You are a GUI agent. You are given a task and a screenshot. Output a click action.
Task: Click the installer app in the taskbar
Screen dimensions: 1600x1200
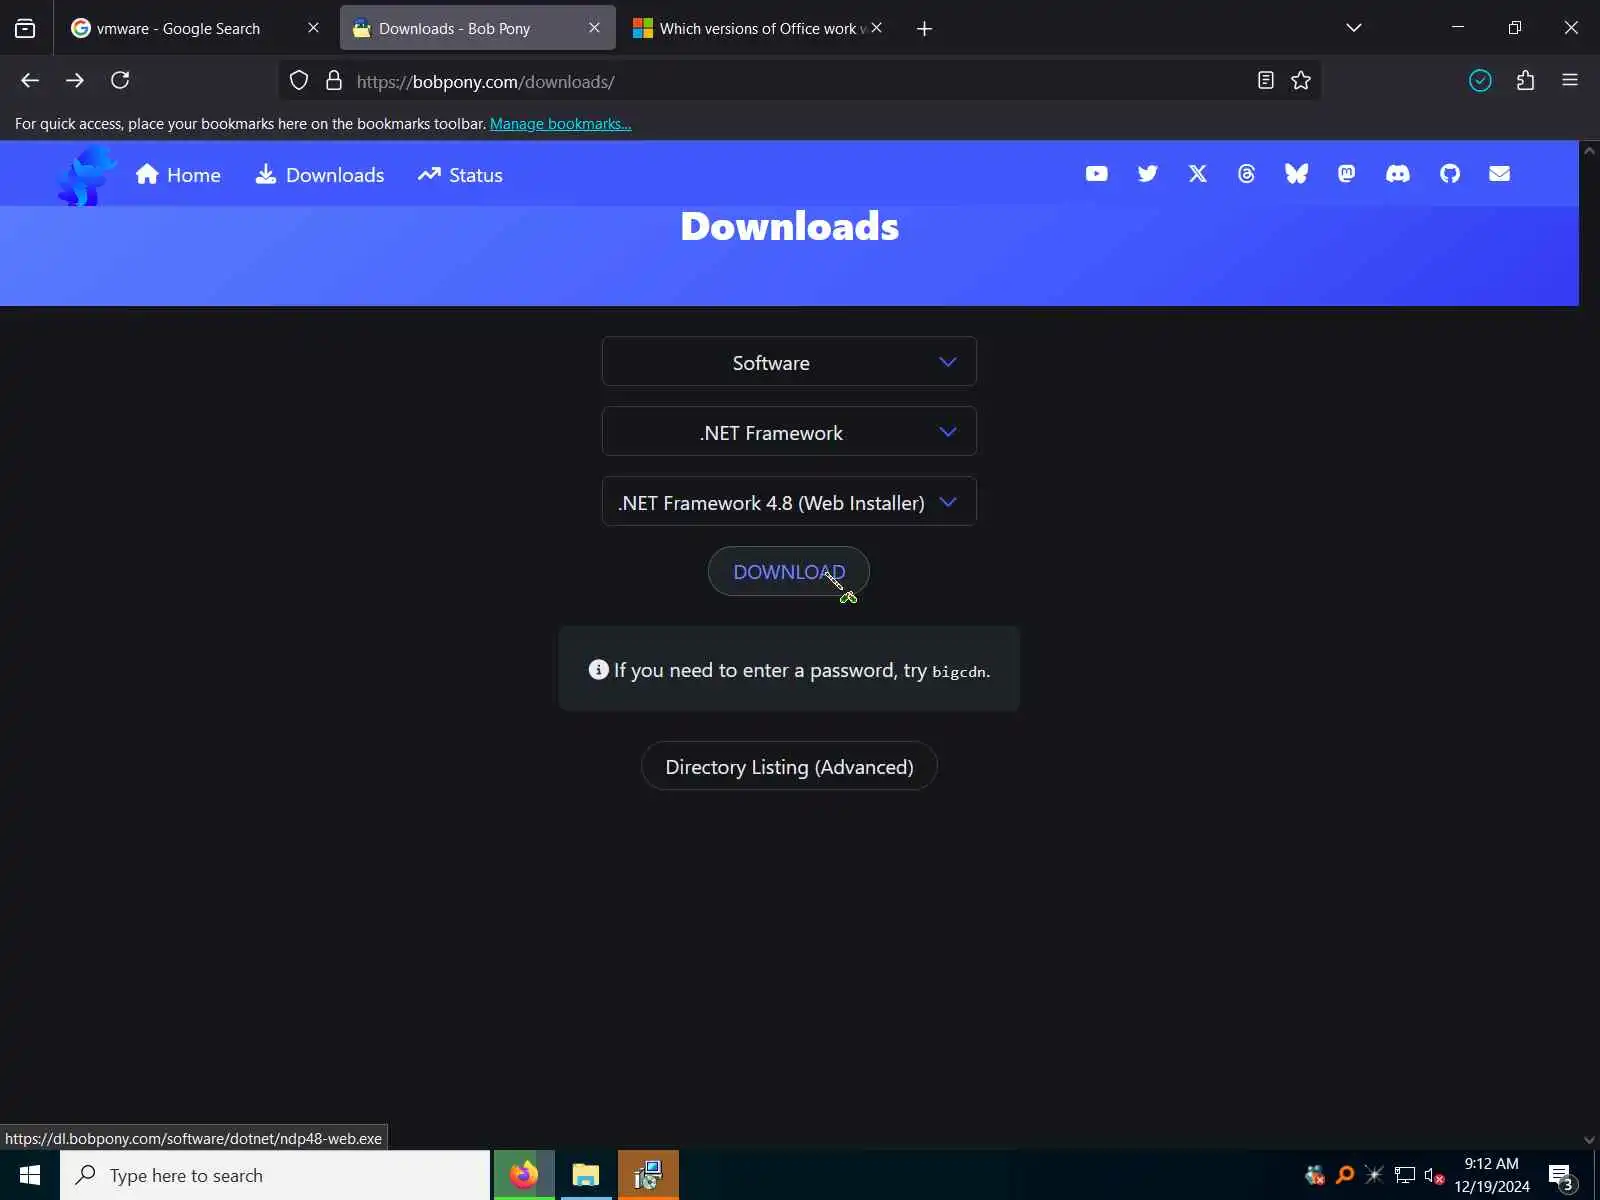coord(648,1175)
